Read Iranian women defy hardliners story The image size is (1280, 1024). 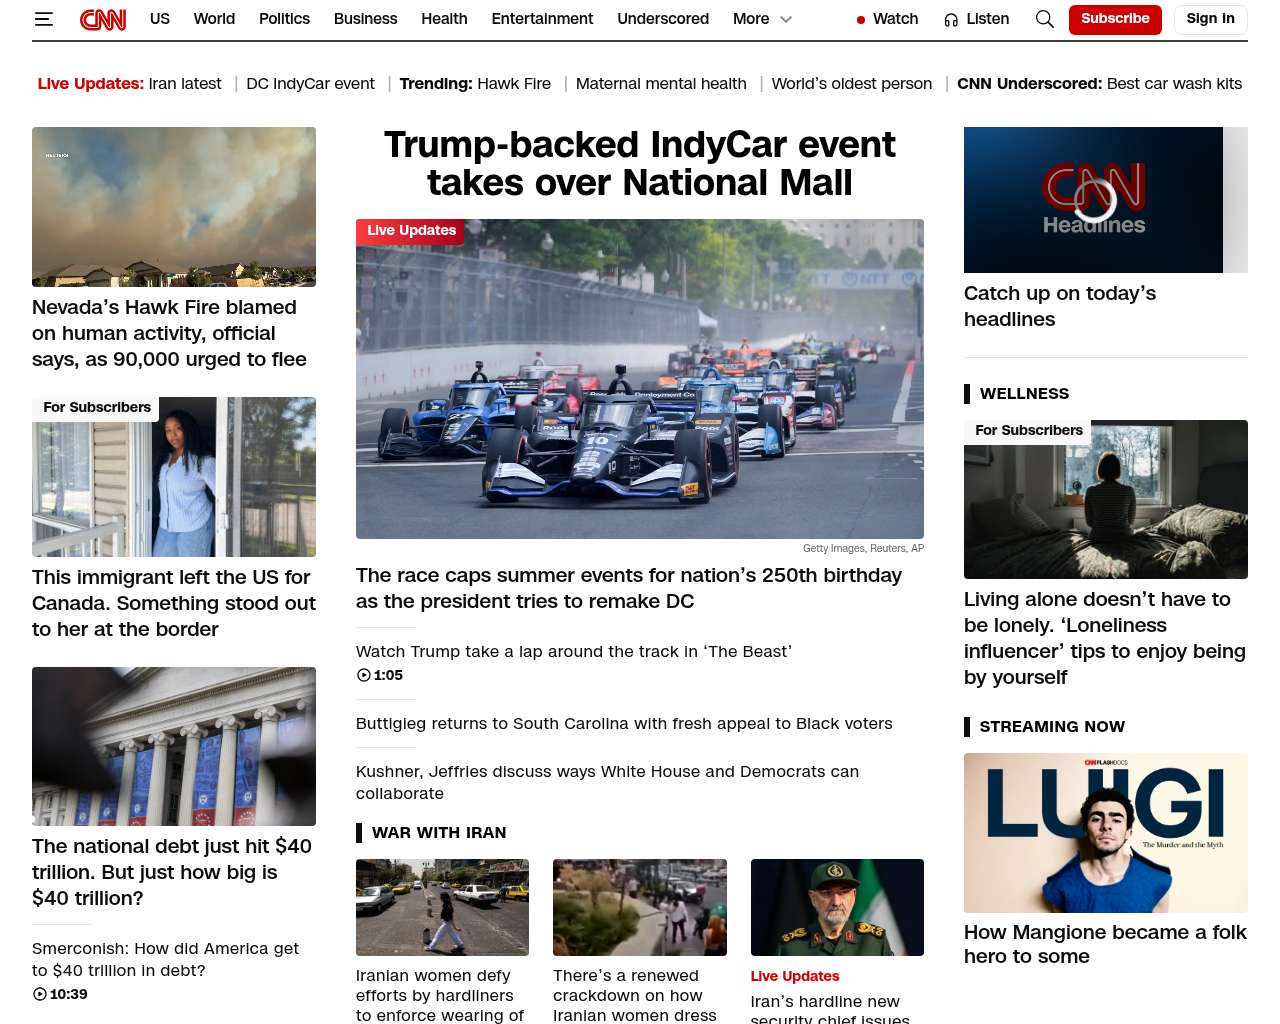[x=440, y=995]
